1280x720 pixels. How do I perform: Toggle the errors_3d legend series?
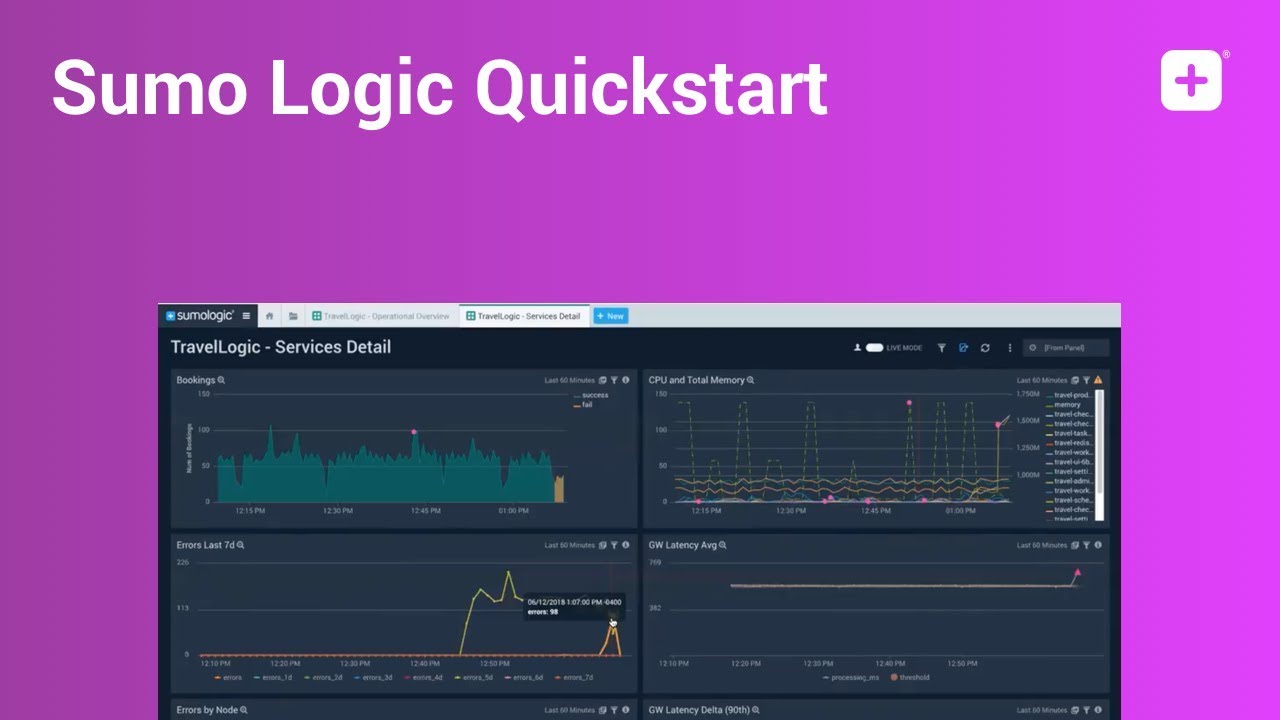373,677
